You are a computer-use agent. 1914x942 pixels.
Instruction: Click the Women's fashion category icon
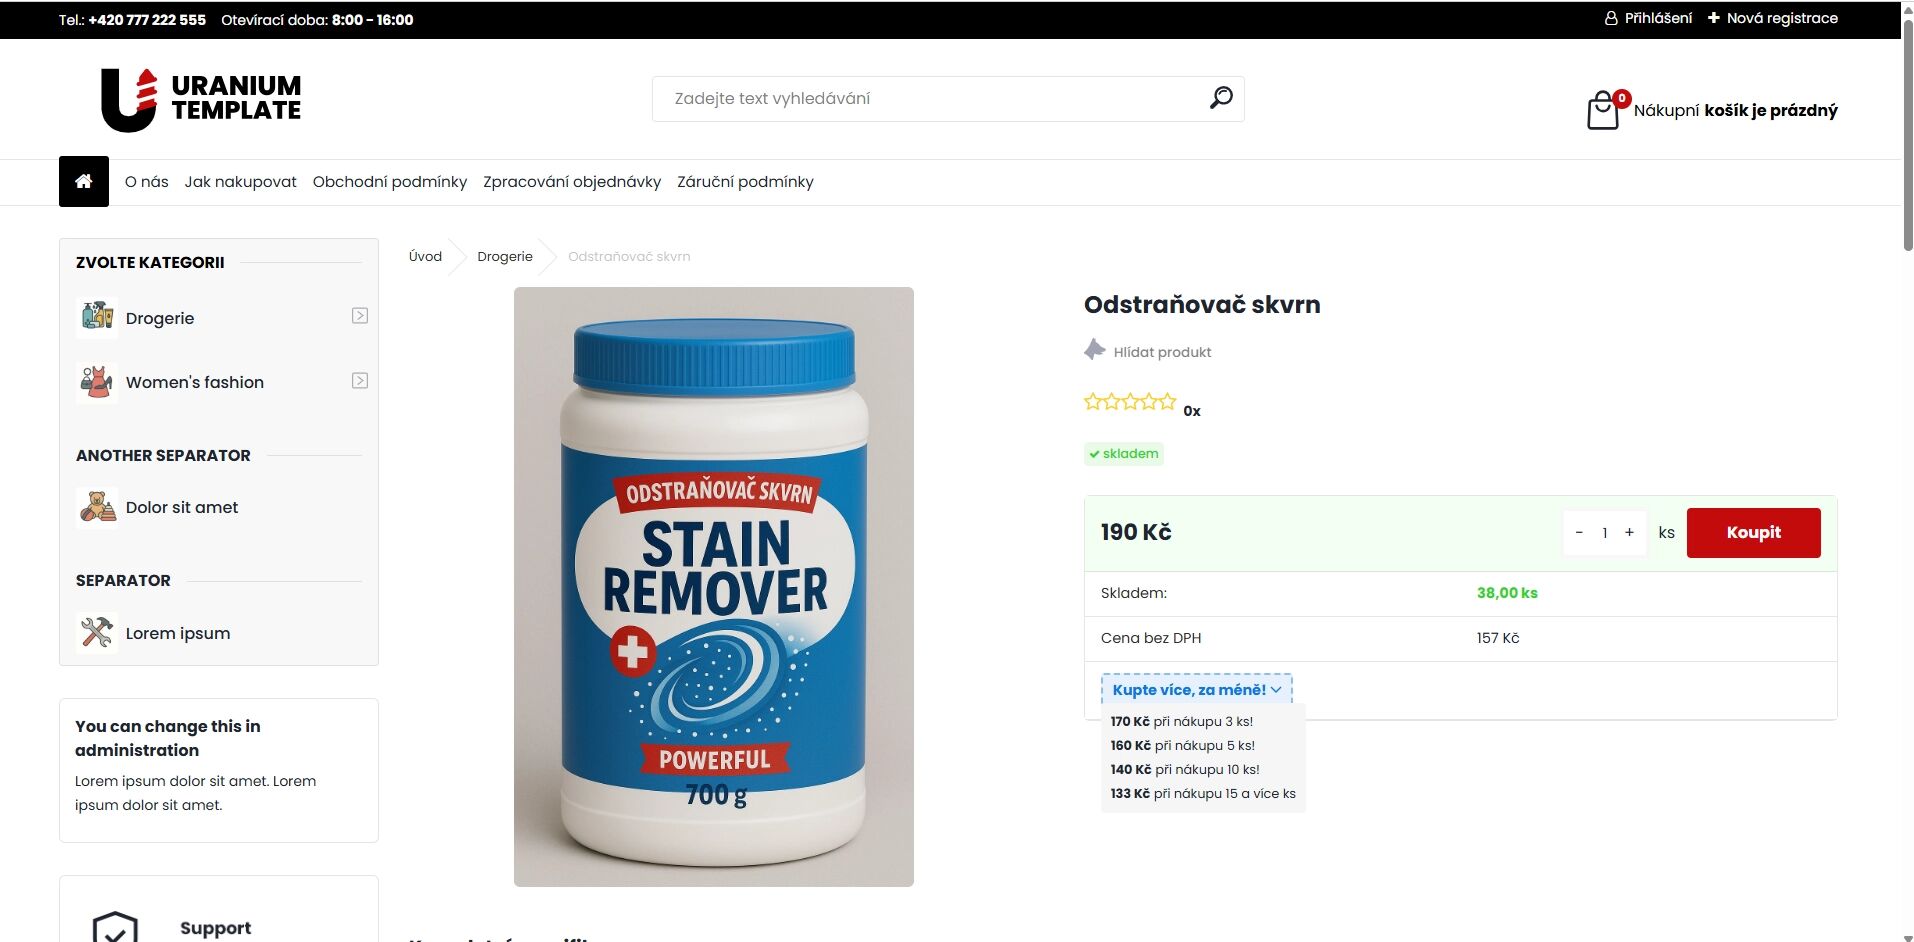pos(97,382)
